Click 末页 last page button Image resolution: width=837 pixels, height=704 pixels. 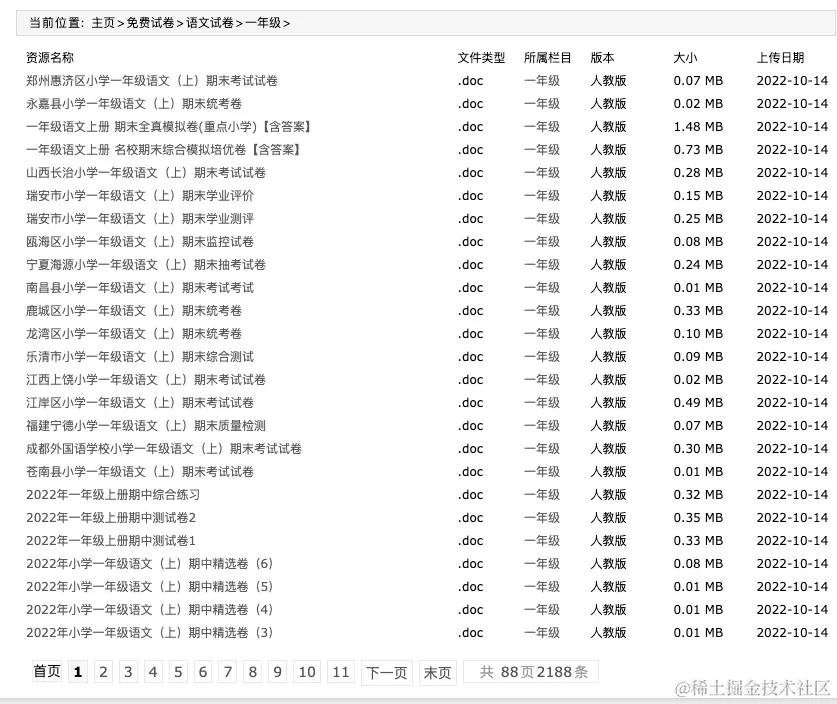(x=438, y=672)
